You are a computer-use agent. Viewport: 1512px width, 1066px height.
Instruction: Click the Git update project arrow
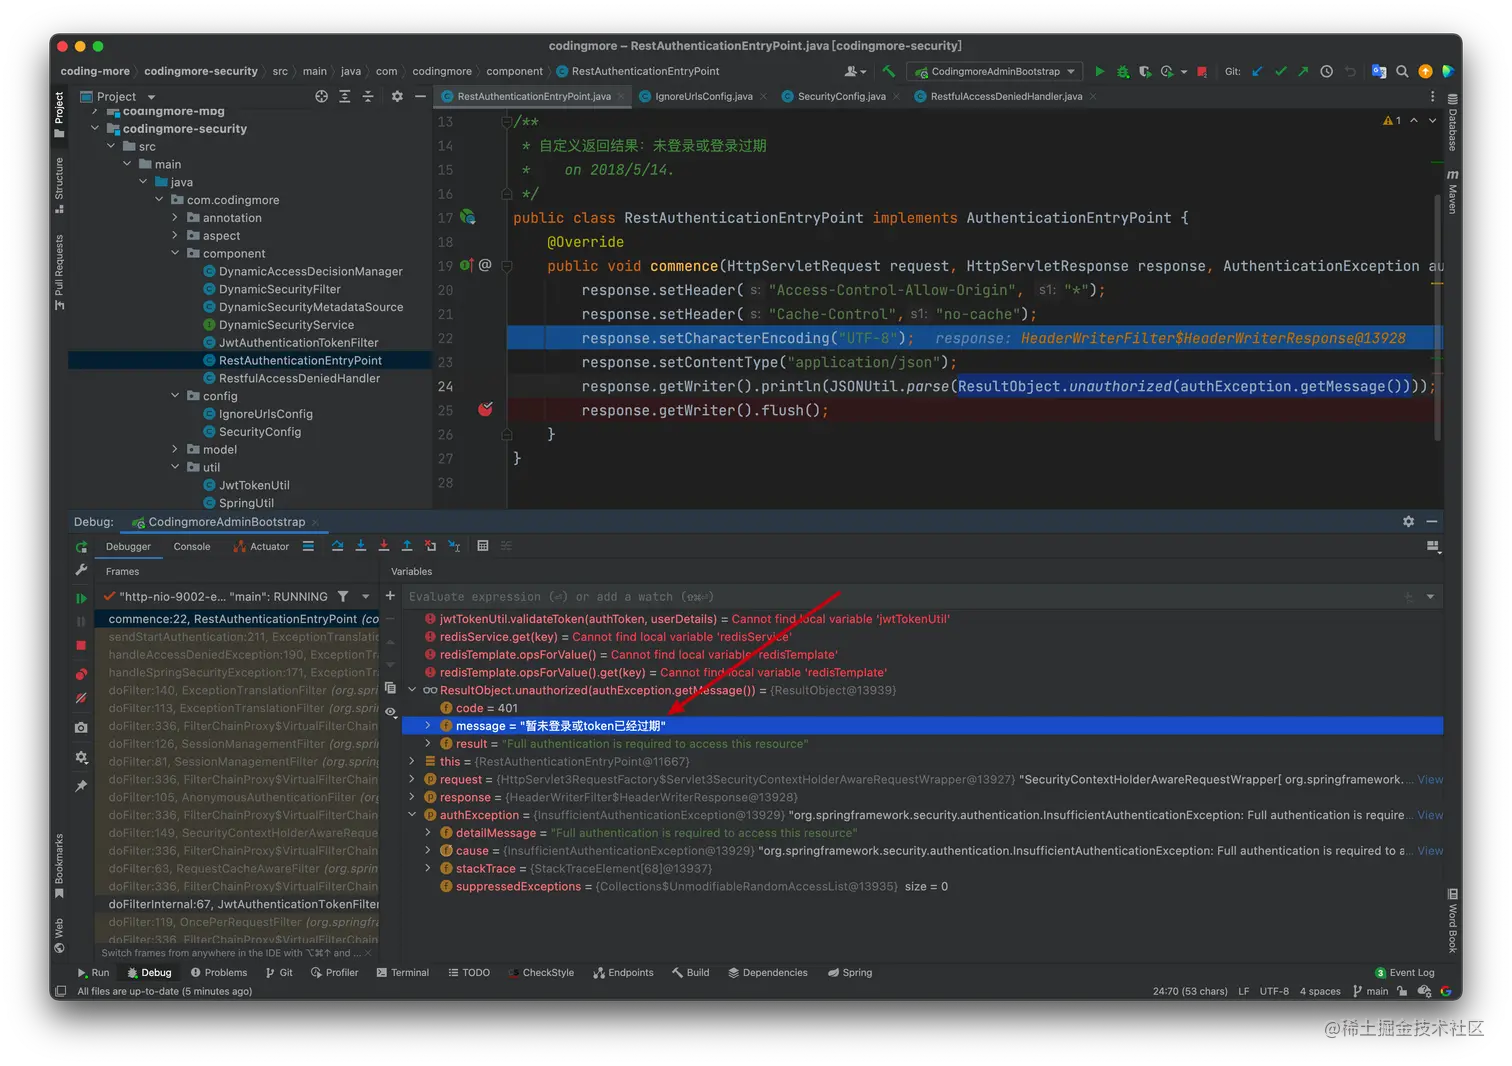point(1257,71)
